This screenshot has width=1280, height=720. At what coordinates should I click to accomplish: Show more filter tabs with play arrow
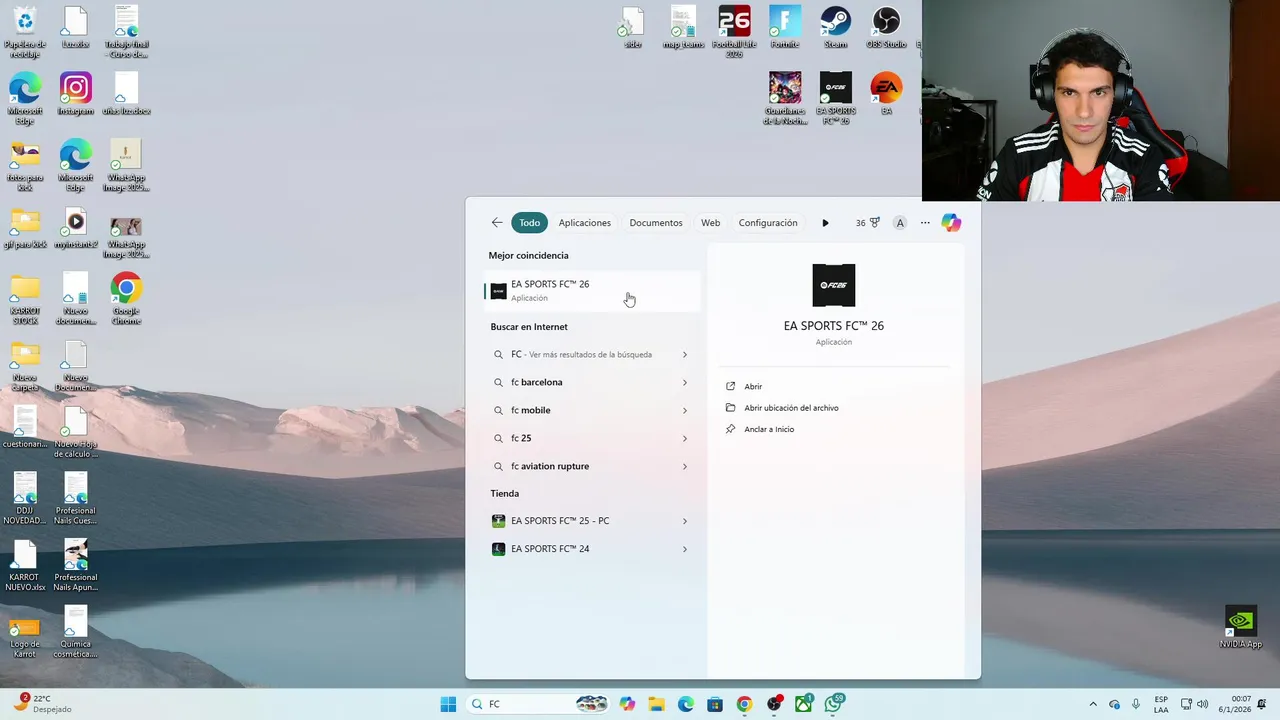tap(825, 223)
